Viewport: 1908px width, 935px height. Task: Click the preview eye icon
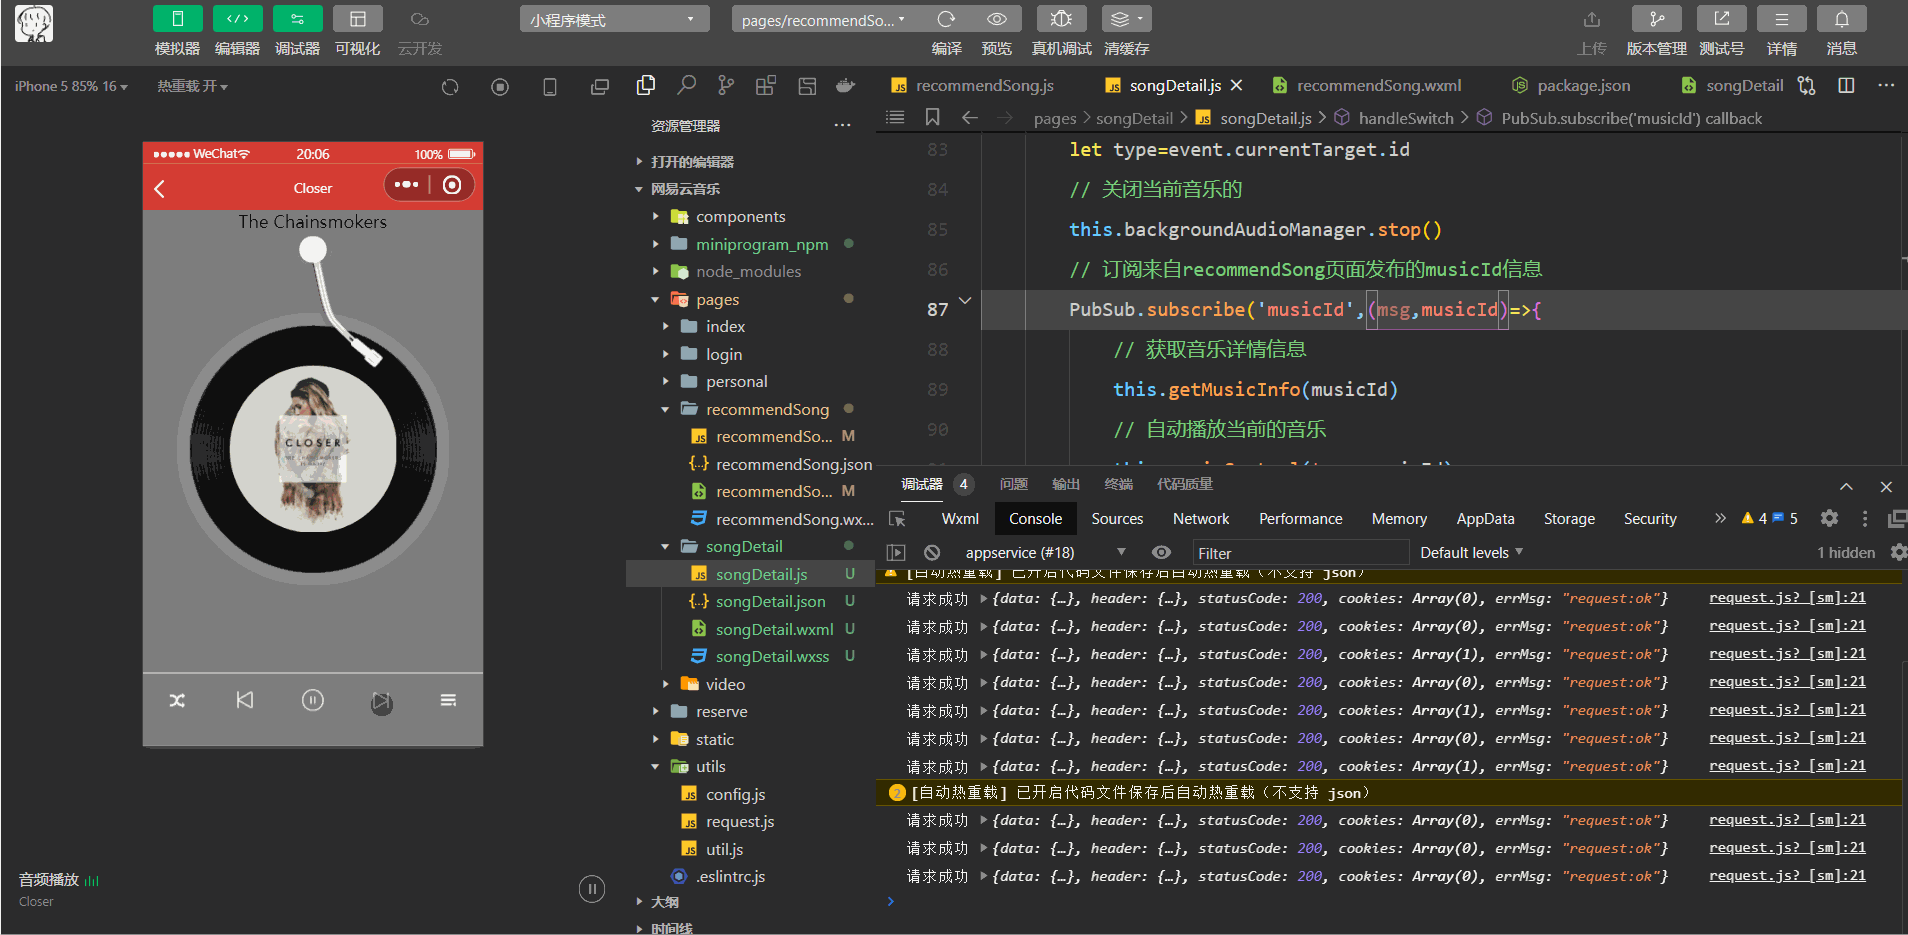(996, 19)
